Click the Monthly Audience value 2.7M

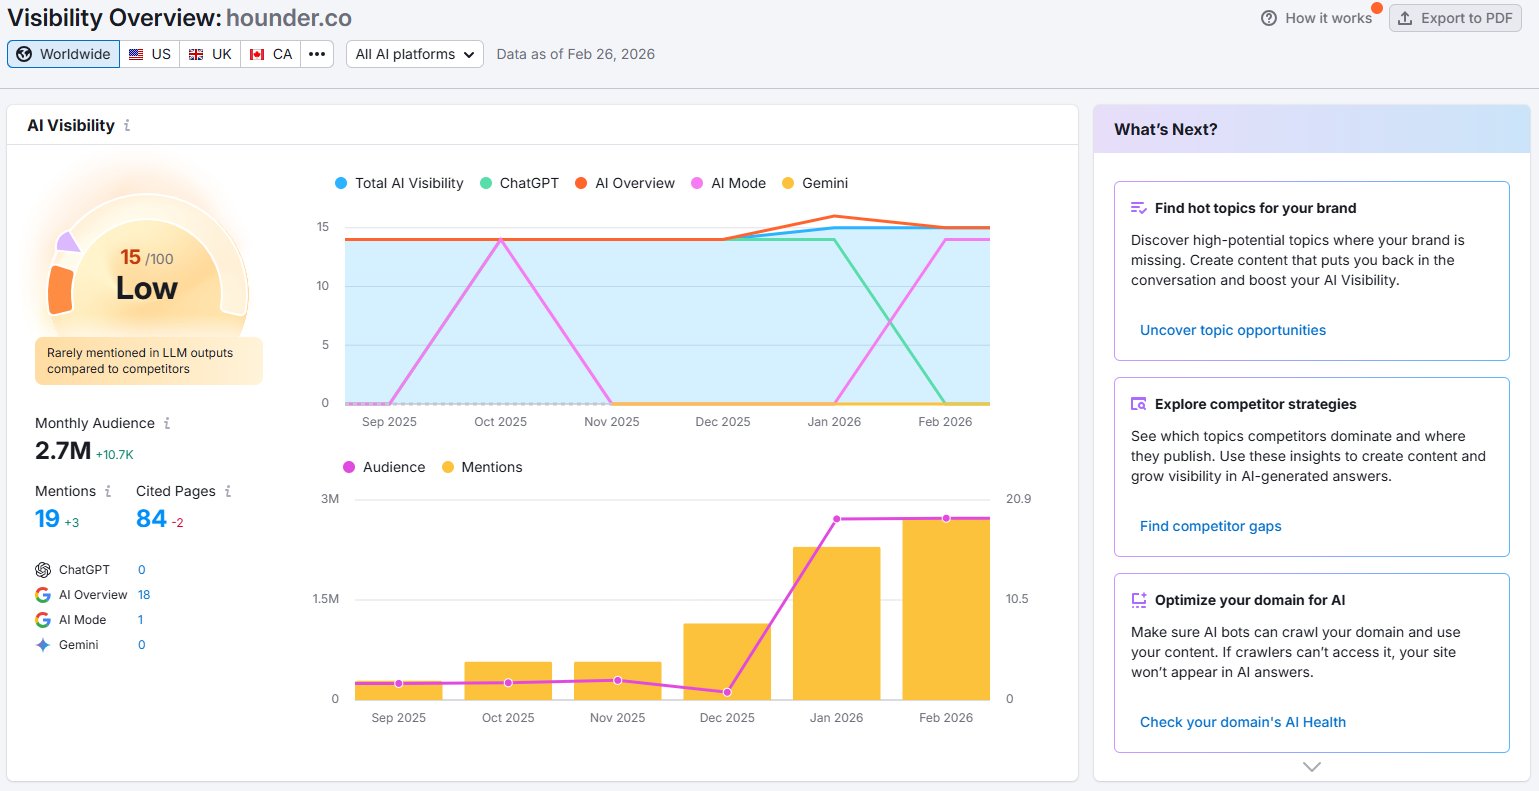coord(63,451)
